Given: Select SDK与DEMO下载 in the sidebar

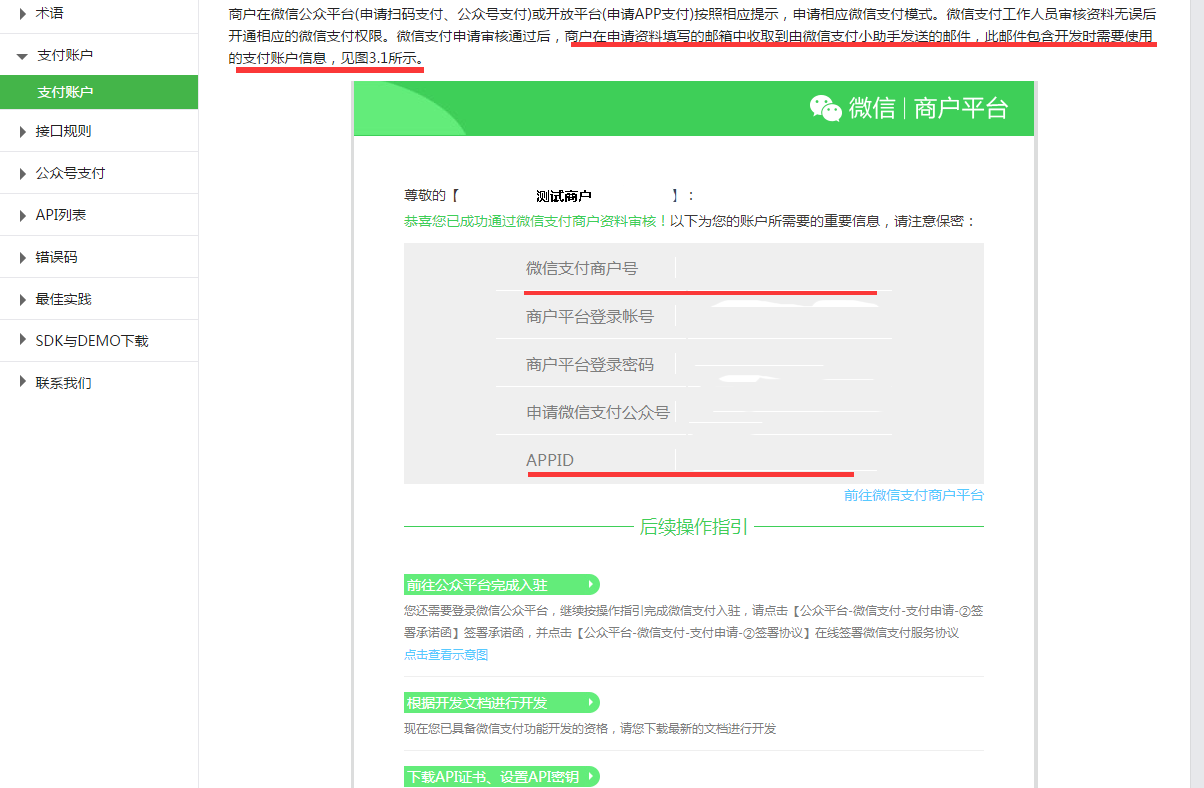Looking at the screenshot, I should pos(91,341).
